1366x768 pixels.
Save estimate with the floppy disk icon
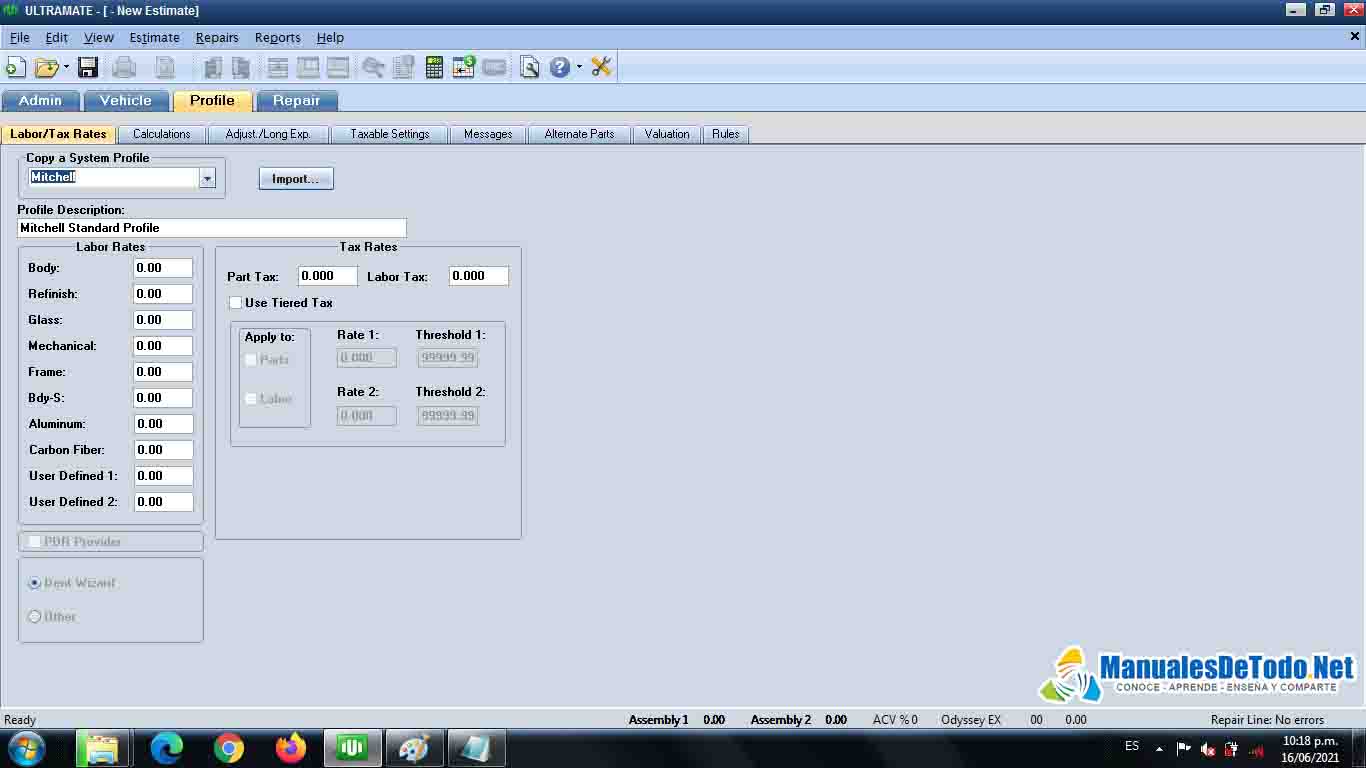pos(88,67)
